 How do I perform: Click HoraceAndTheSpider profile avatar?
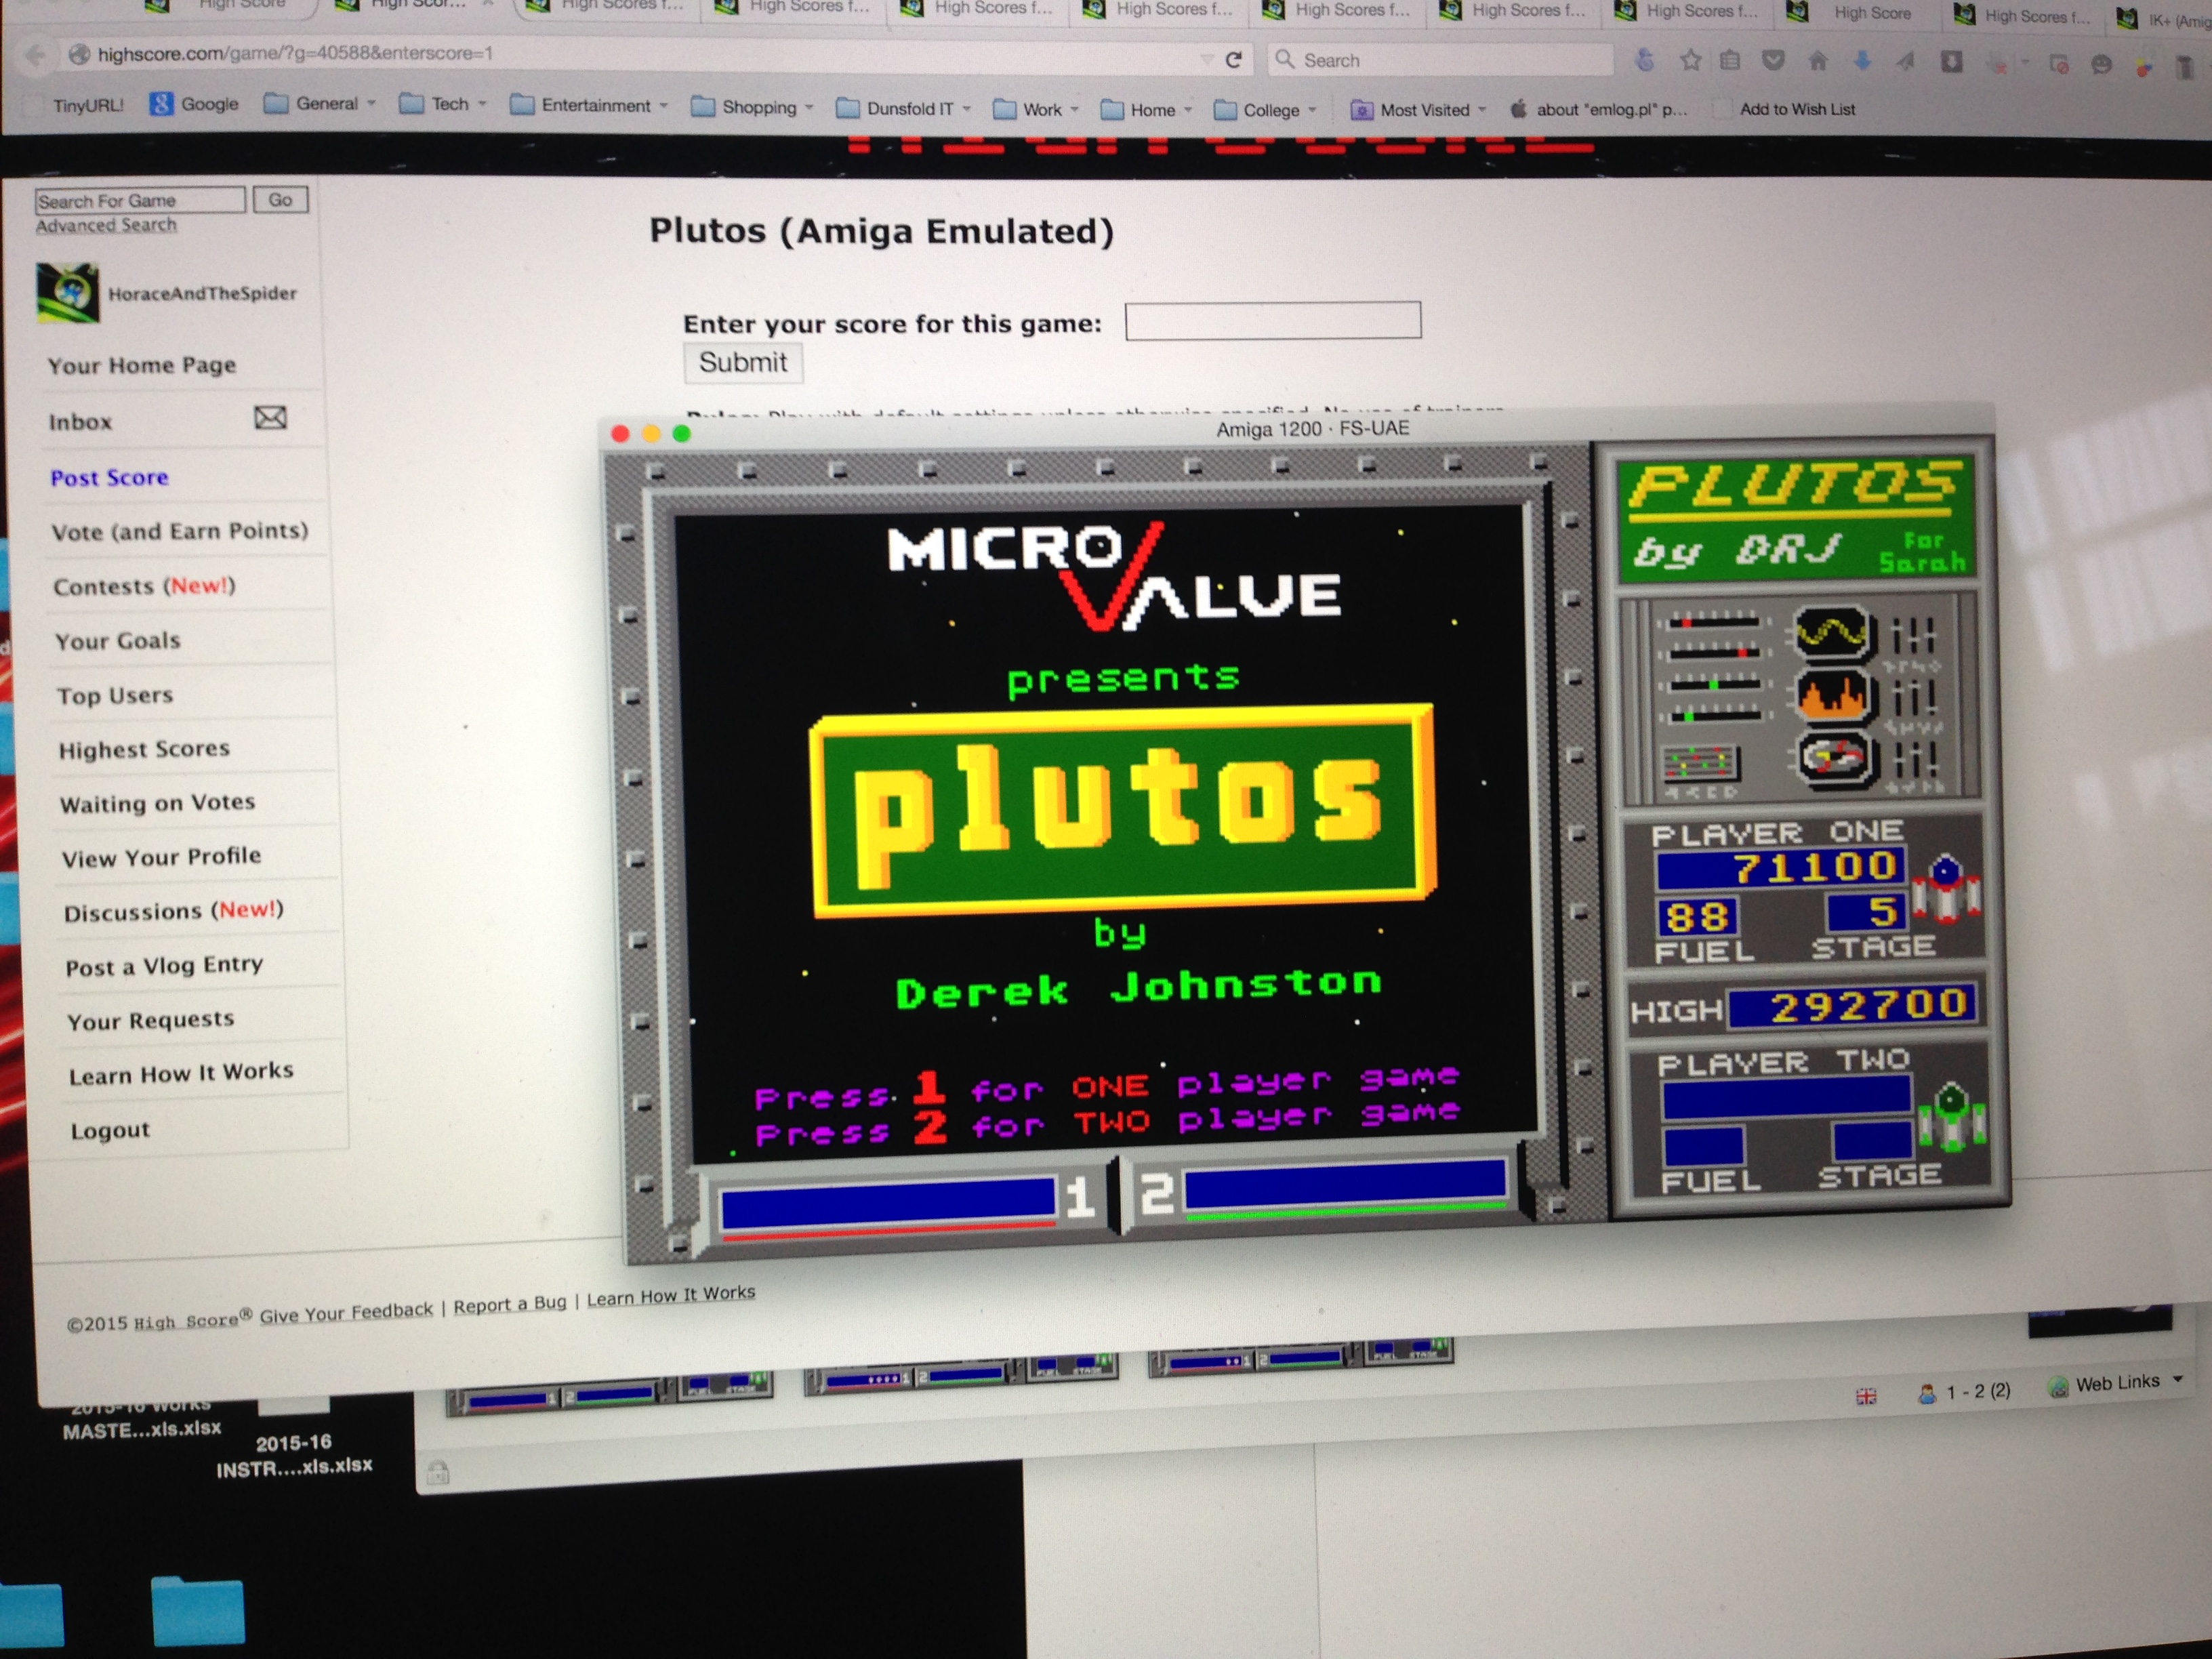tap(68, 292)
